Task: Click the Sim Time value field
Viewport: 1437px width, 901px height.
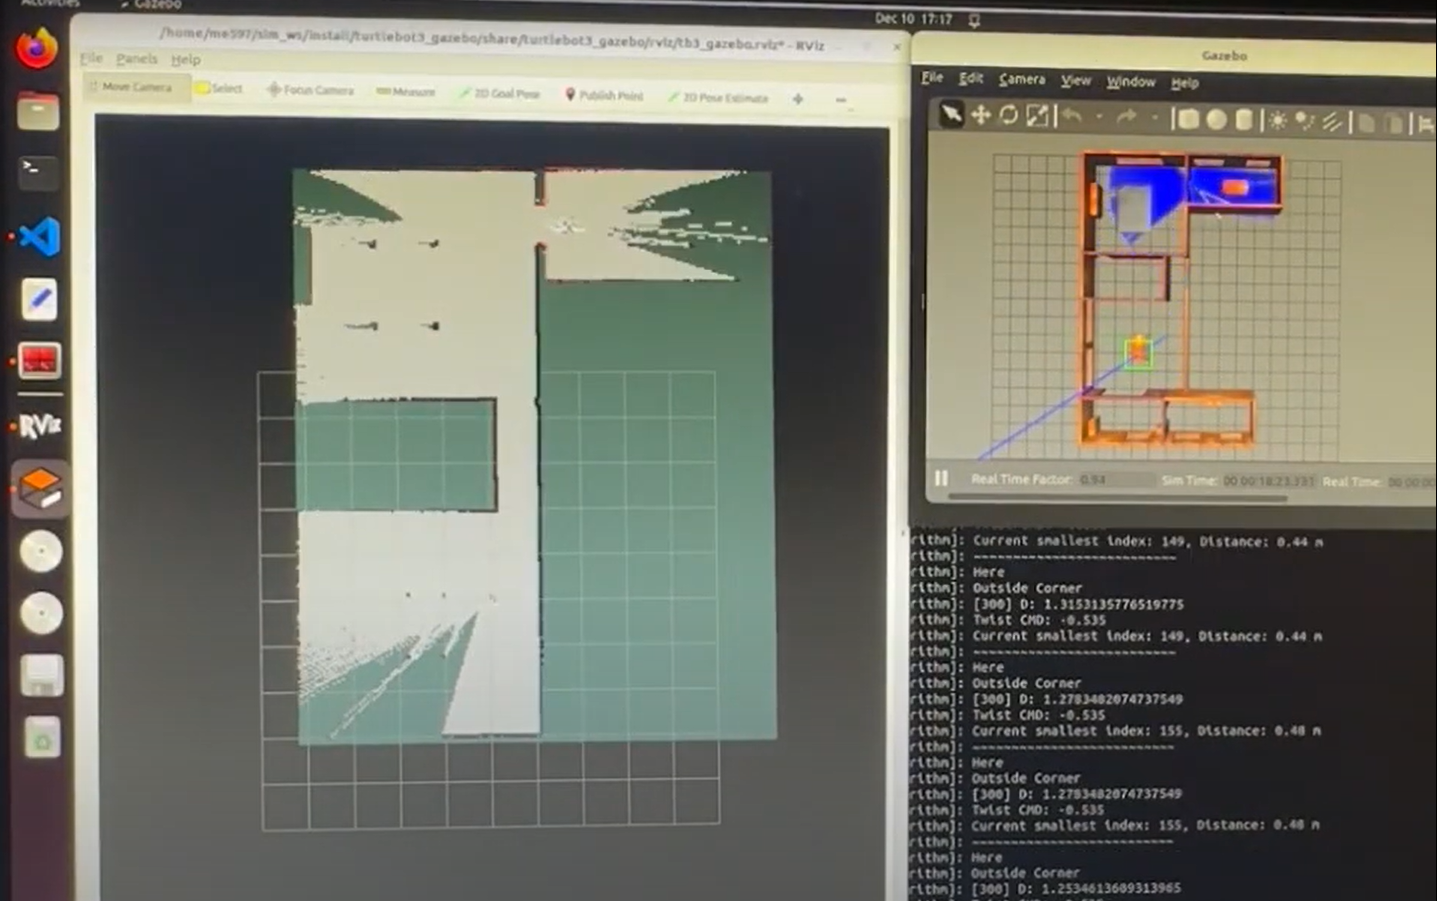Action: pyautogui.click(x=1268, y=481)
